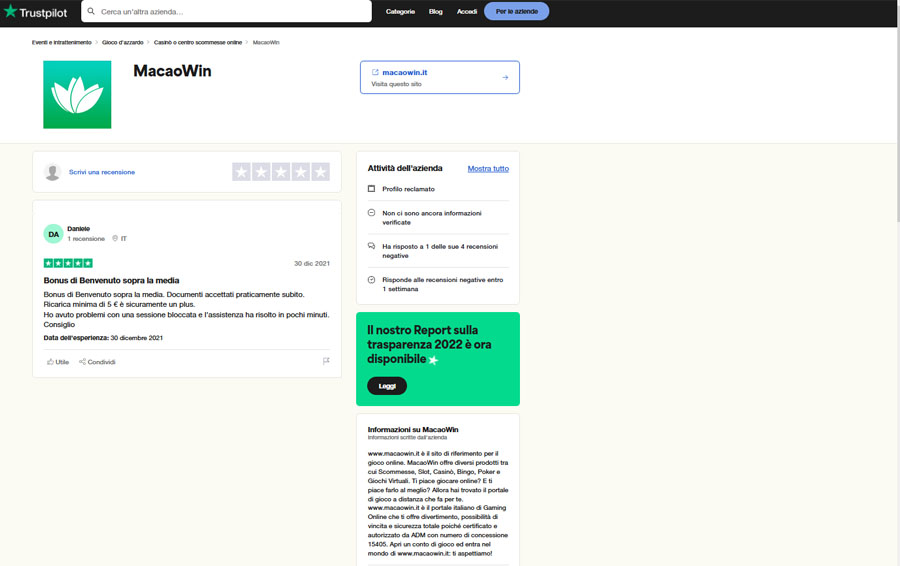The height and width of the screenshot is (566, 900).
Task: Click the location pin icon next to IT
Action: [x=115, y=238]
